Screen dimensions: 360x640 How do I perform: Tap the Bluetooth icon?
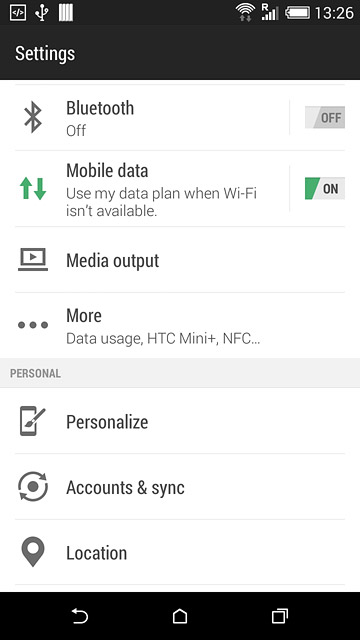(33, 117)
